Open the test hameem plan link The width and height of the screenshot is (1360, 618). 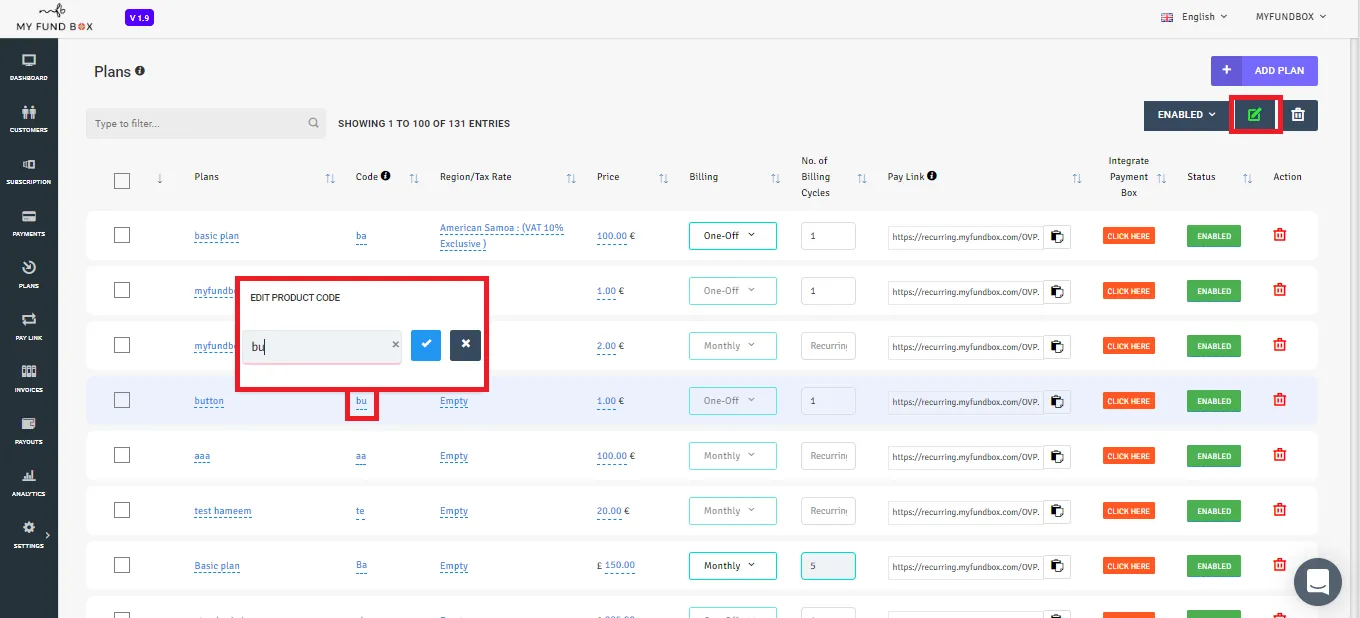(223, 511)
